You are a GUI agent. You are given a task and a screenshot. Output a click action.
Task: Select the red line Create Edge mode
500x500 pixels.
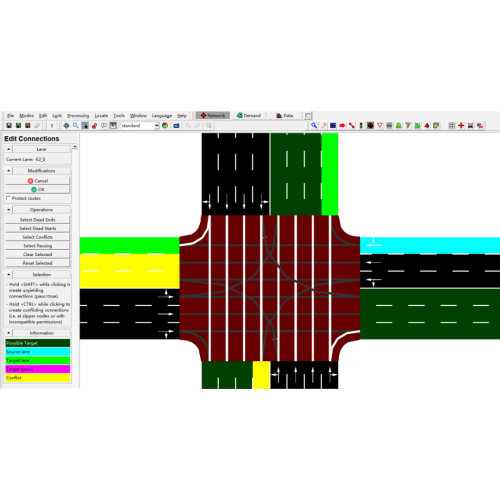pyautogui.click(x=351, y=125)
